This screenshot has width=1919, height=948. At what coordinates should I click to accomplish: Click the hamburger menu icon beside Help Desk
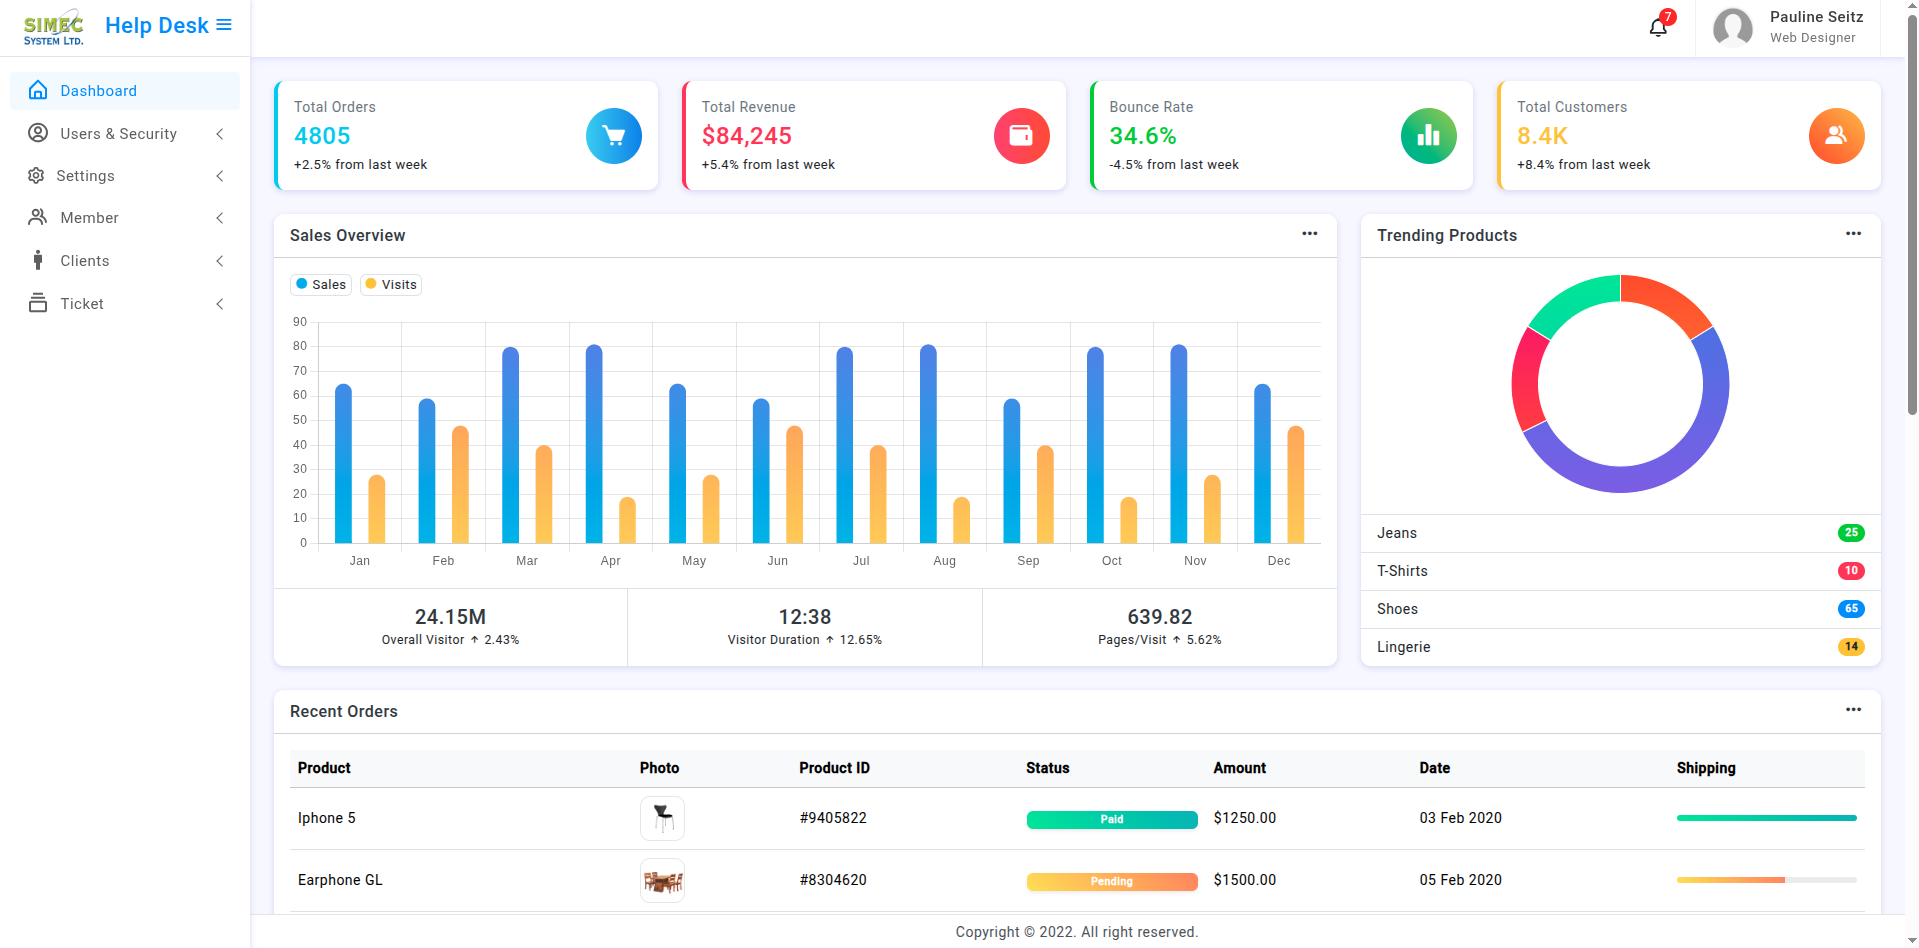[224, 25]
